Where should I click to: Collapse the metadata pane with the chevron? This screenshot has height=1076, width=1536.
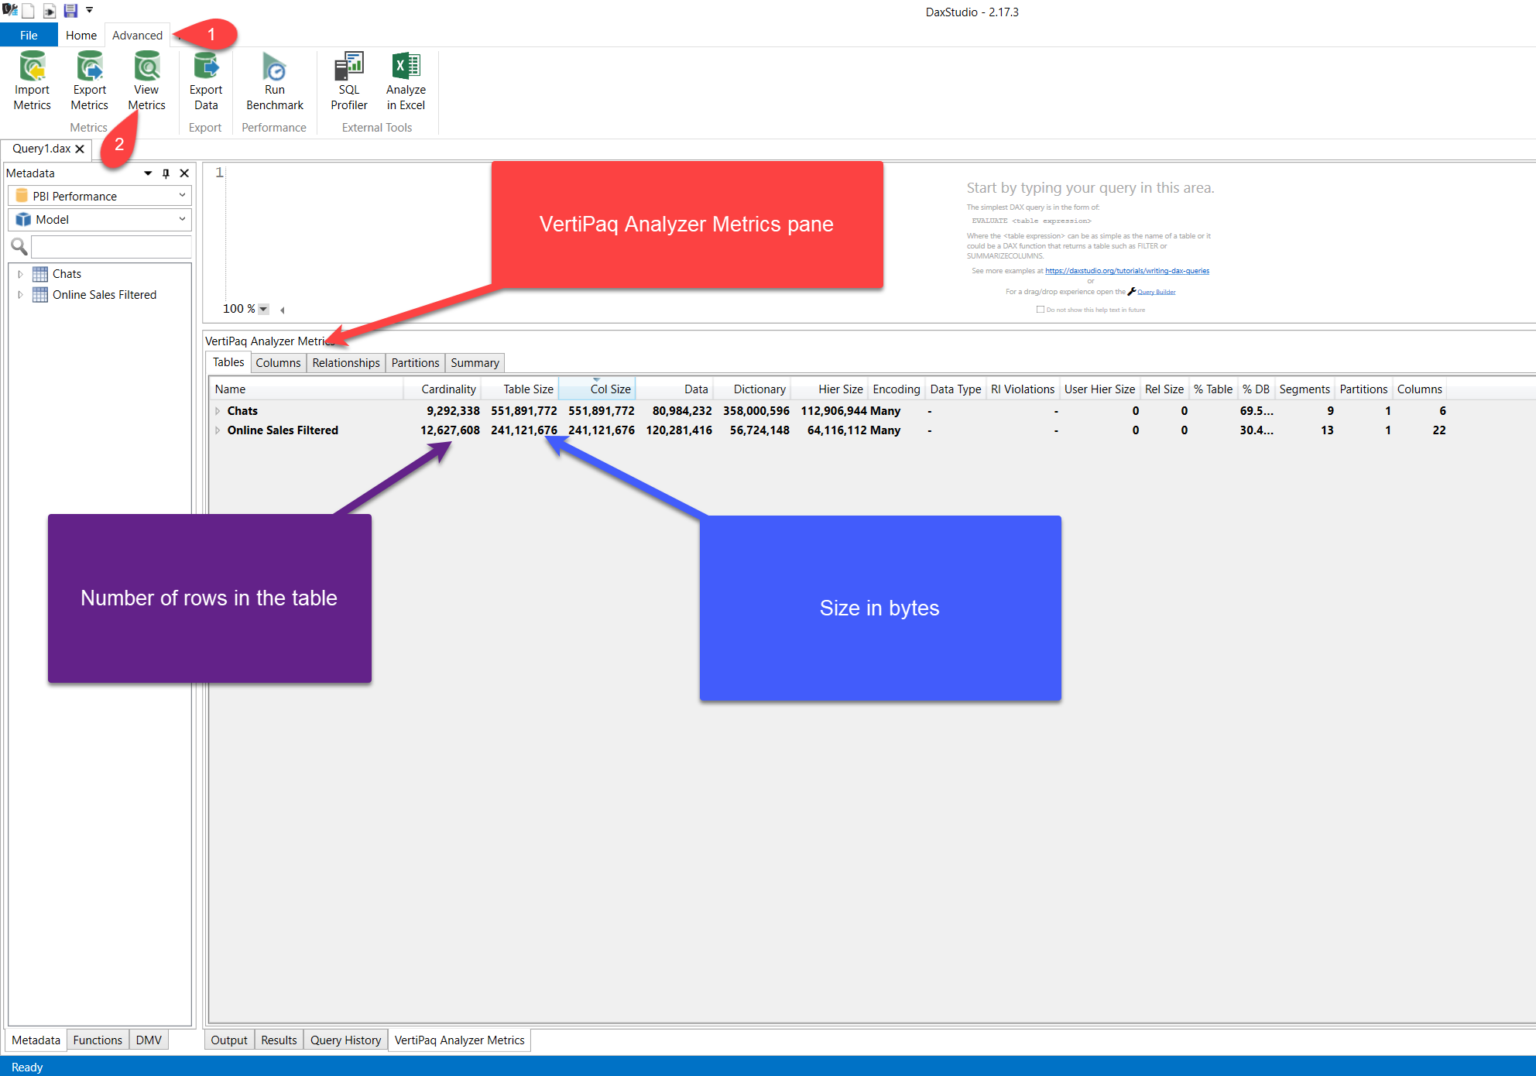click(148, 174)
